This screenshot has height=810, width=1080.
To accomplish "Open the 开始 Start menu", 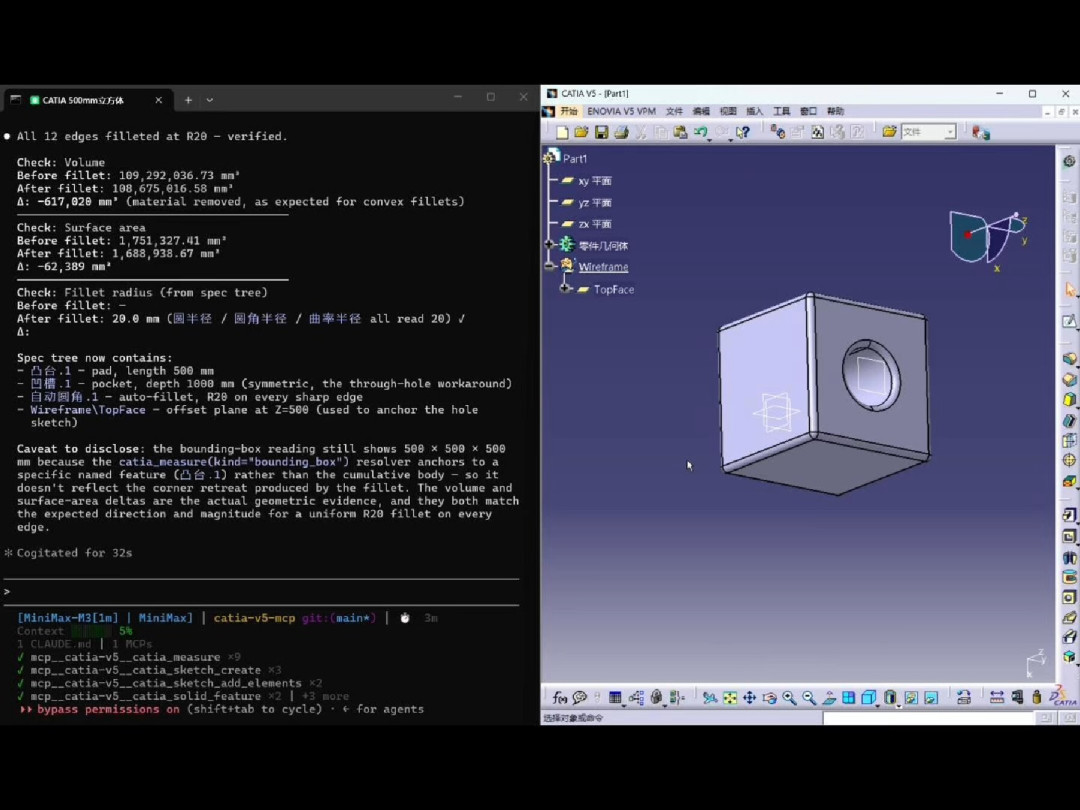I will coord(569,111).
